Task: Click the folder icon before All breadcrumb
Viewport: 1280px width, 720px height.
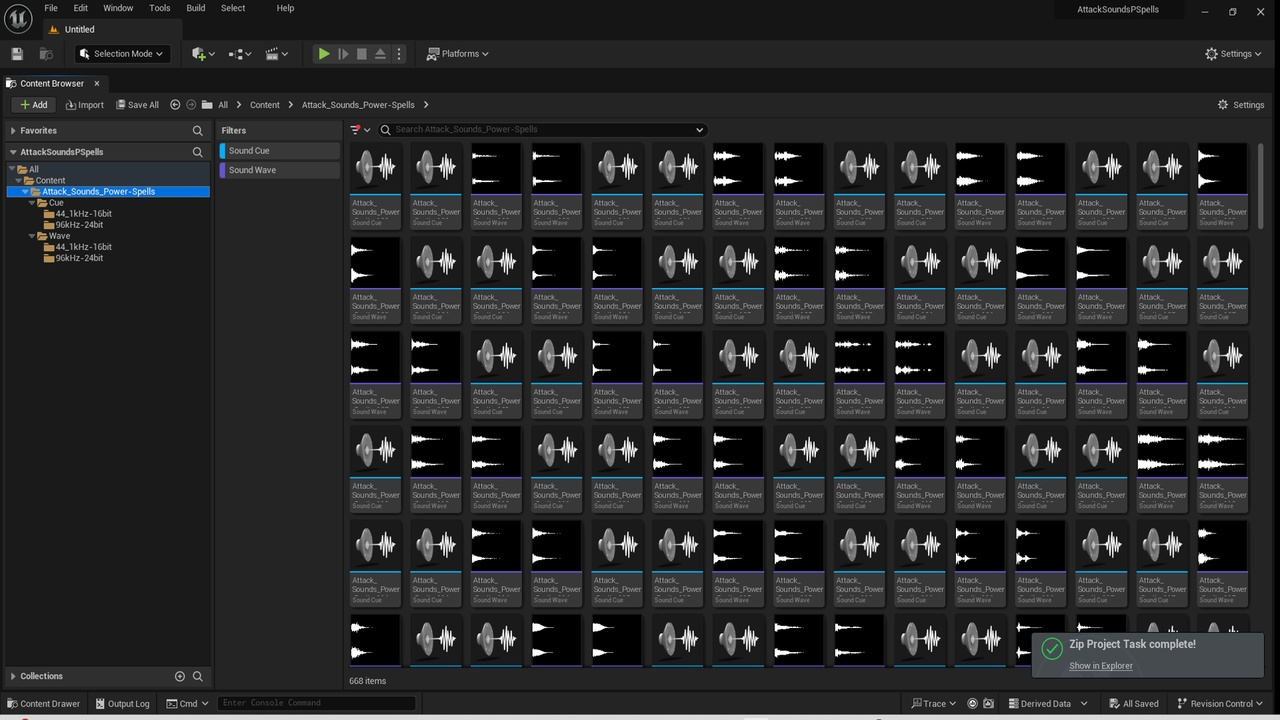Action: pyautogui.click(x=207, y=105)
